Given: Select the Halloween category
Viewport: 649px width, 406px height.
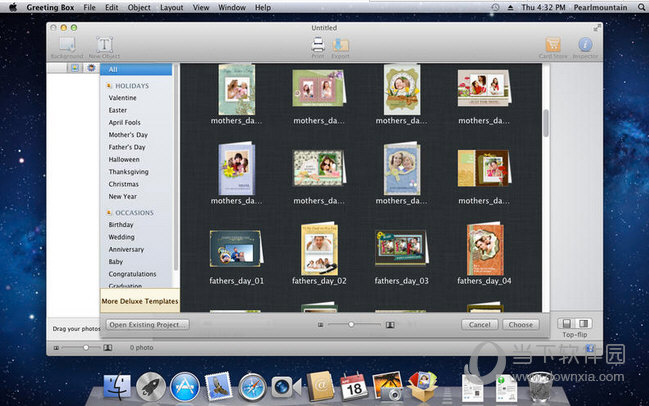Looking at the screenshot, I should pos(124,160).
